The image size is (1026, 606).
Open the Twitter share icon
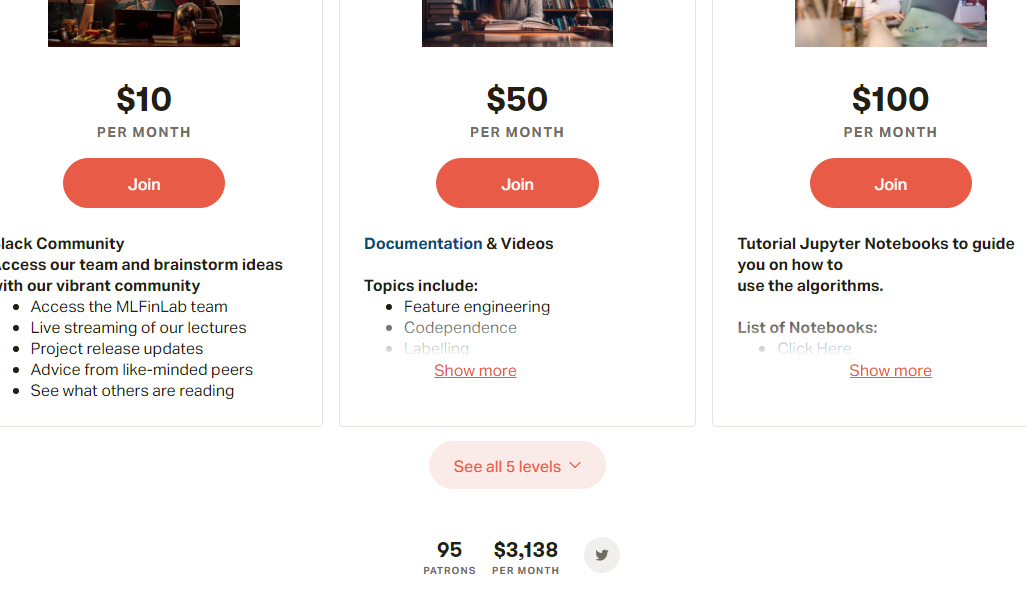tap(602, 555)
